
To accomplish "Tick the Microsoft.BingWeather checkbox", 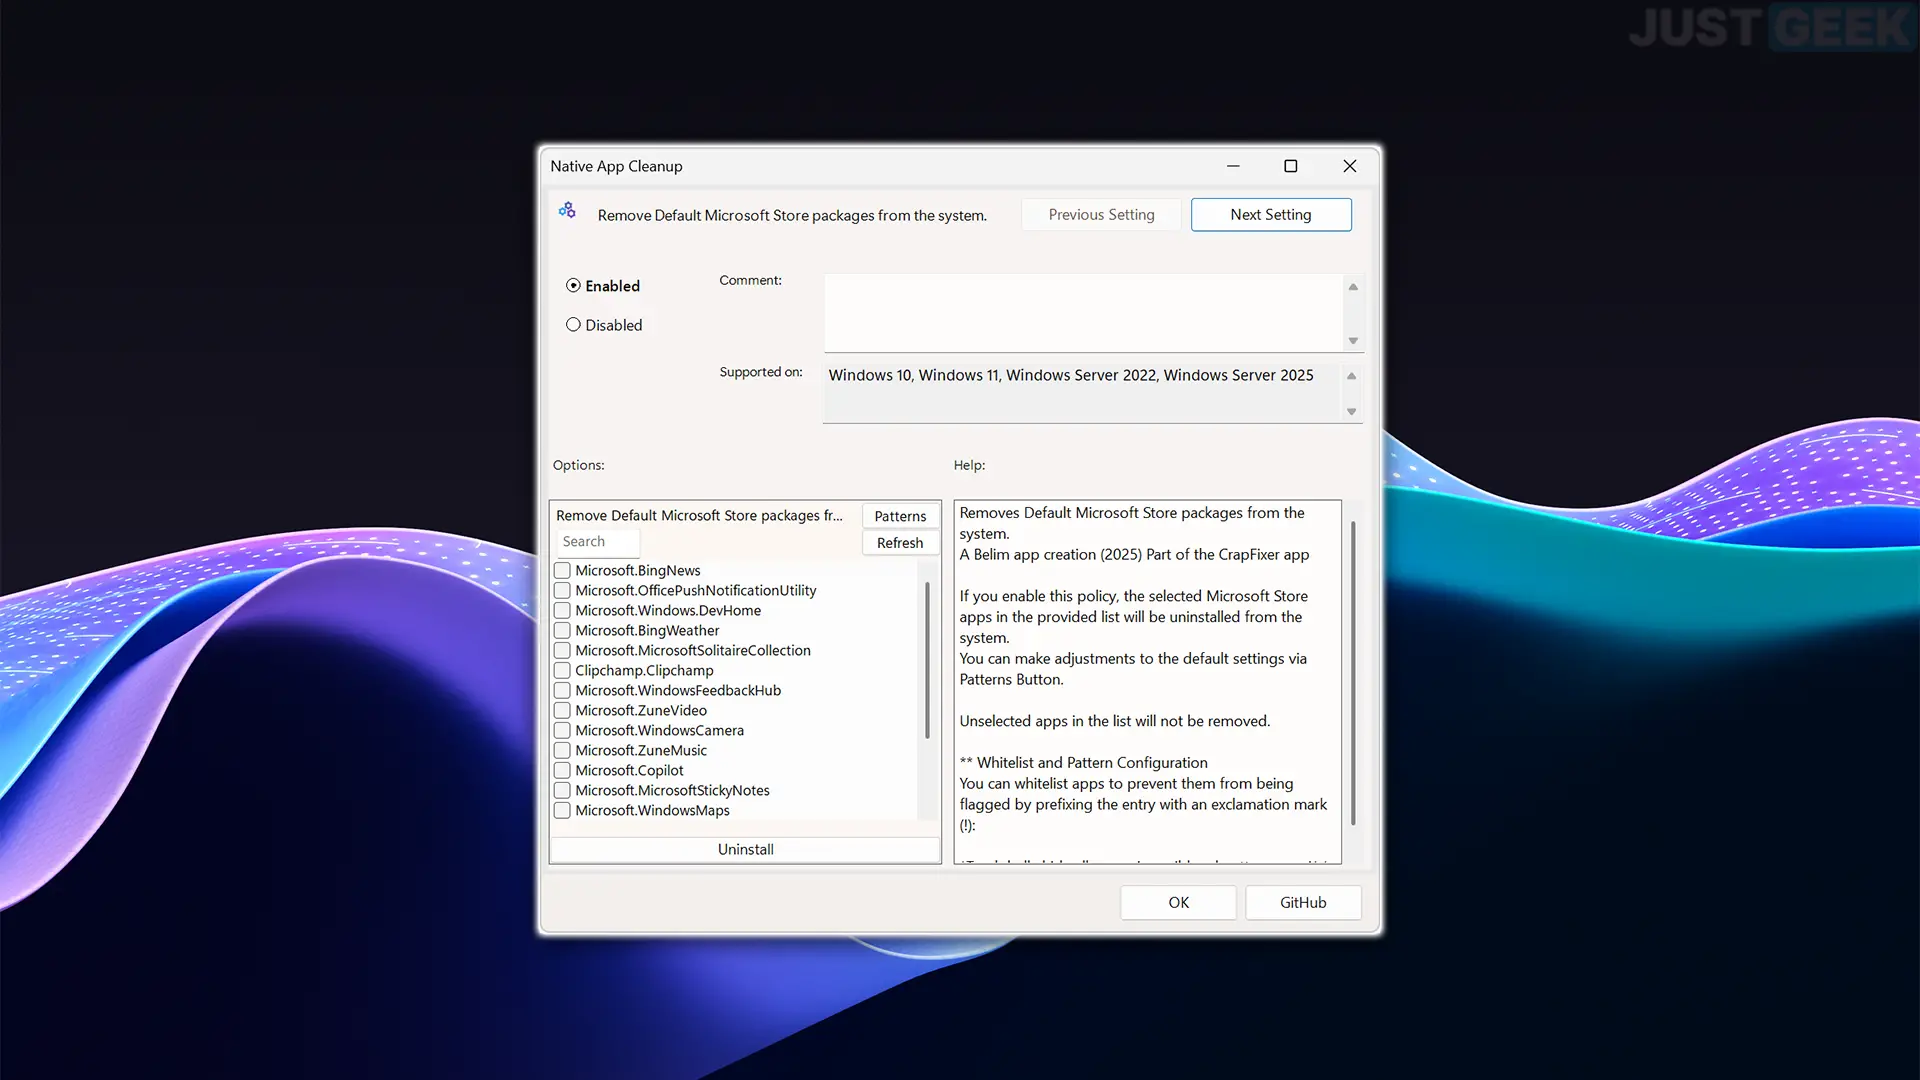I will point(562,631).
